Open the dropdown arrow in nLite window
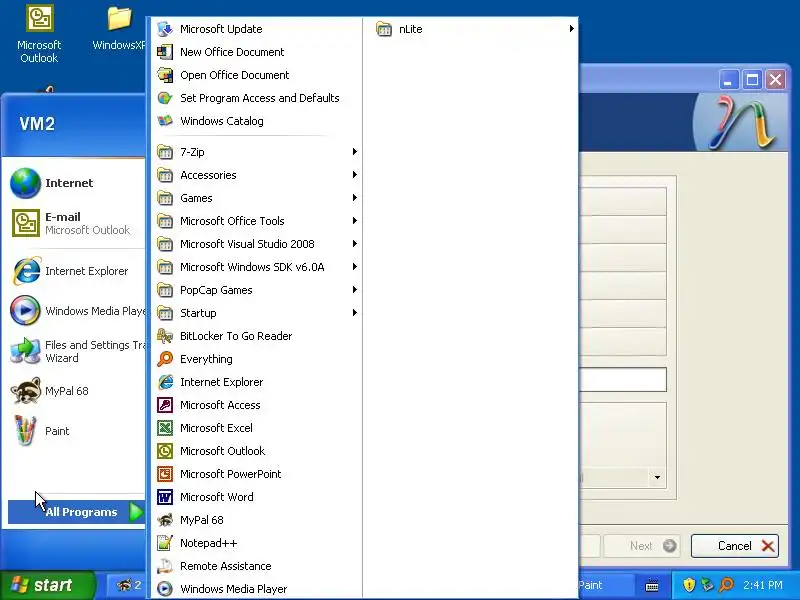This screenshot has width=800, height=600. pyautogui.click(x=657, y=478)
